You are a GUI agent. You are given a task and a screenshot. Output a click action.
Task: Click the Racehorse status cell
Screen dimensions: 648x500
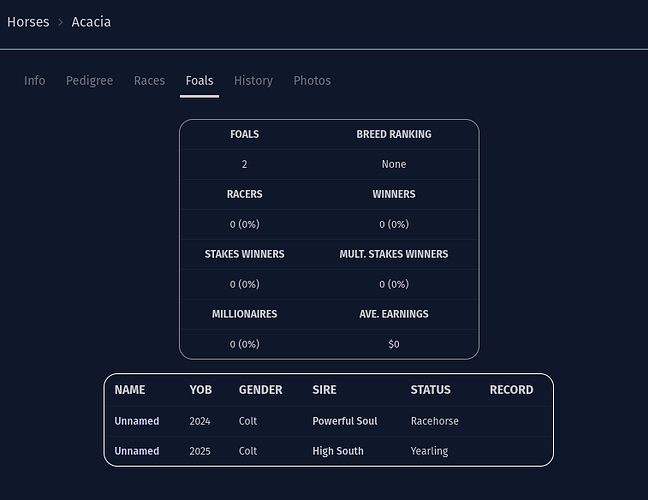pyautogui.click(x=434, y=421)
